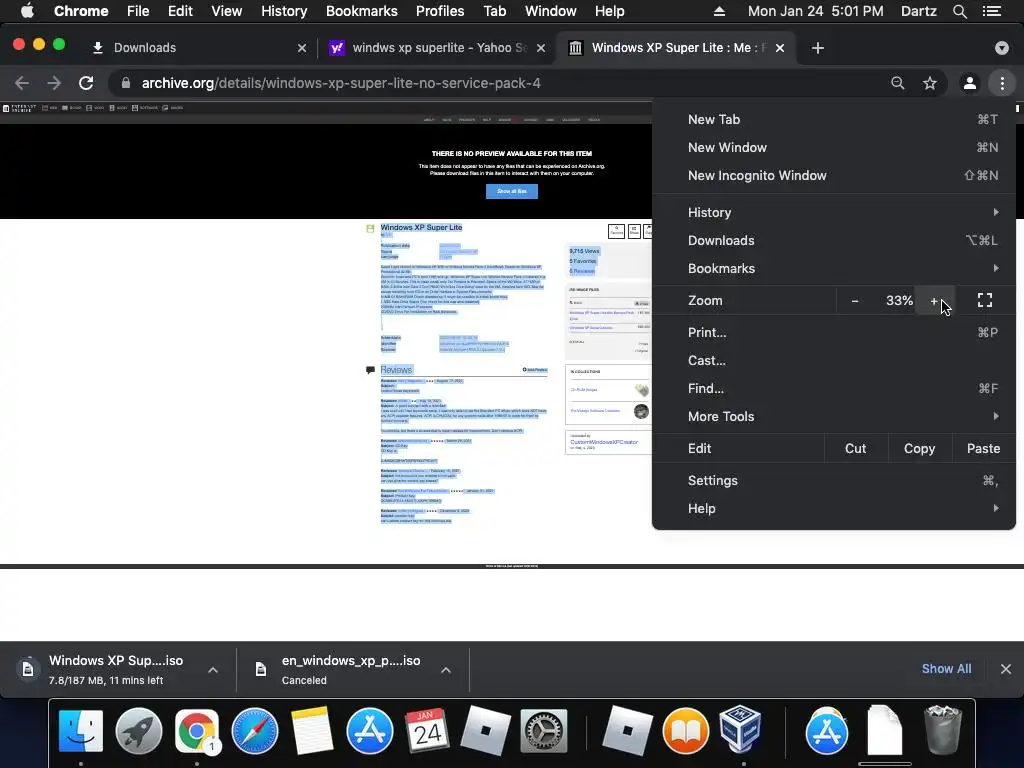Choose New Window from the menu

click(834, 148)
